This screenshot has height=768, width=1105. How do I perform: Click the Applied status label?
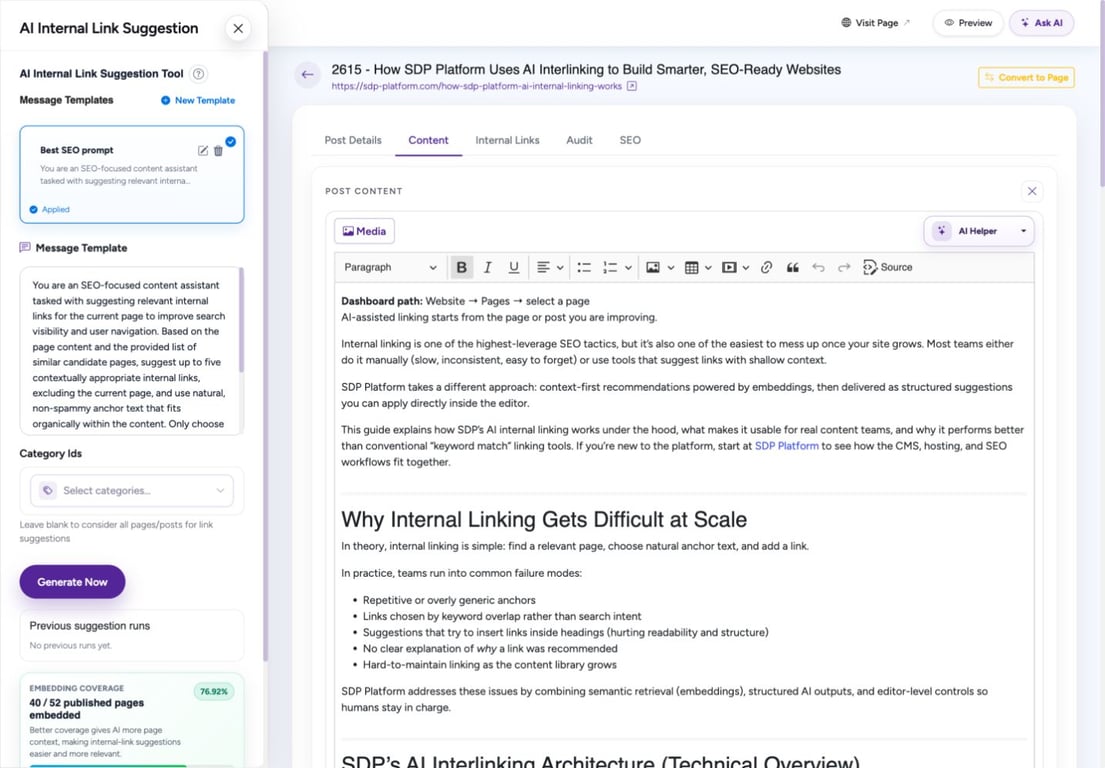49,209
